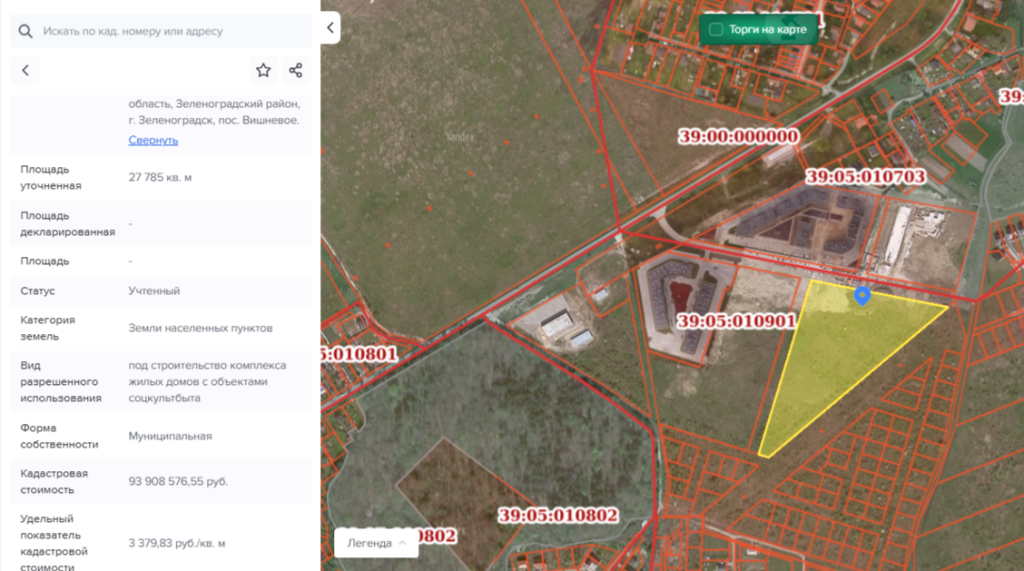Click the cadastral quarter label 39:05:010703
Screen dimensions: 1024x571
pos(865,177)
